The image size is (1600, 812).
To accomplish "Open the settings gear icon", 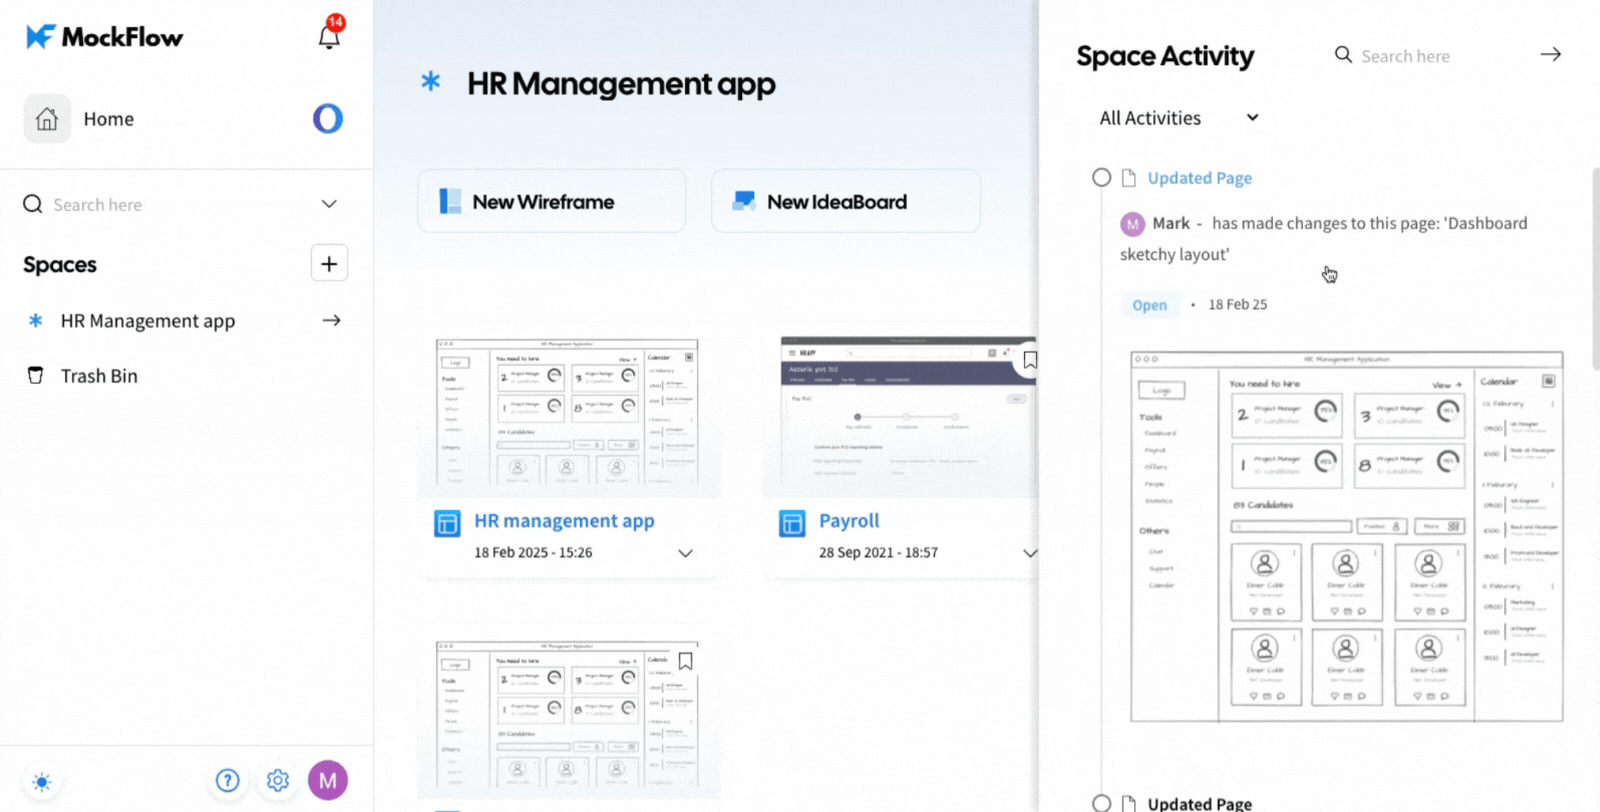I will [x=278, y=780].
